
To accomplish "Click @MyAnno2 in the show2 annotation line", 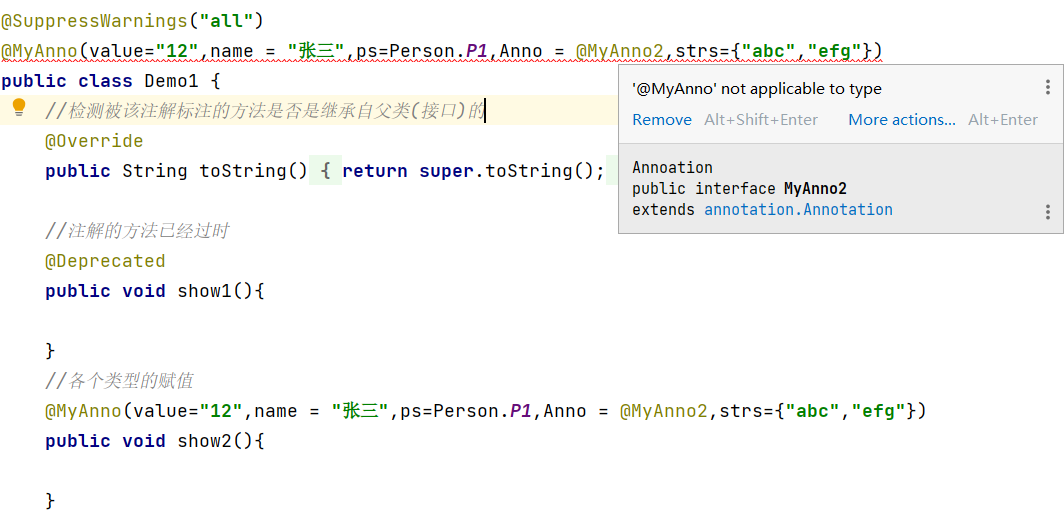I will click(x=664, y=411).
